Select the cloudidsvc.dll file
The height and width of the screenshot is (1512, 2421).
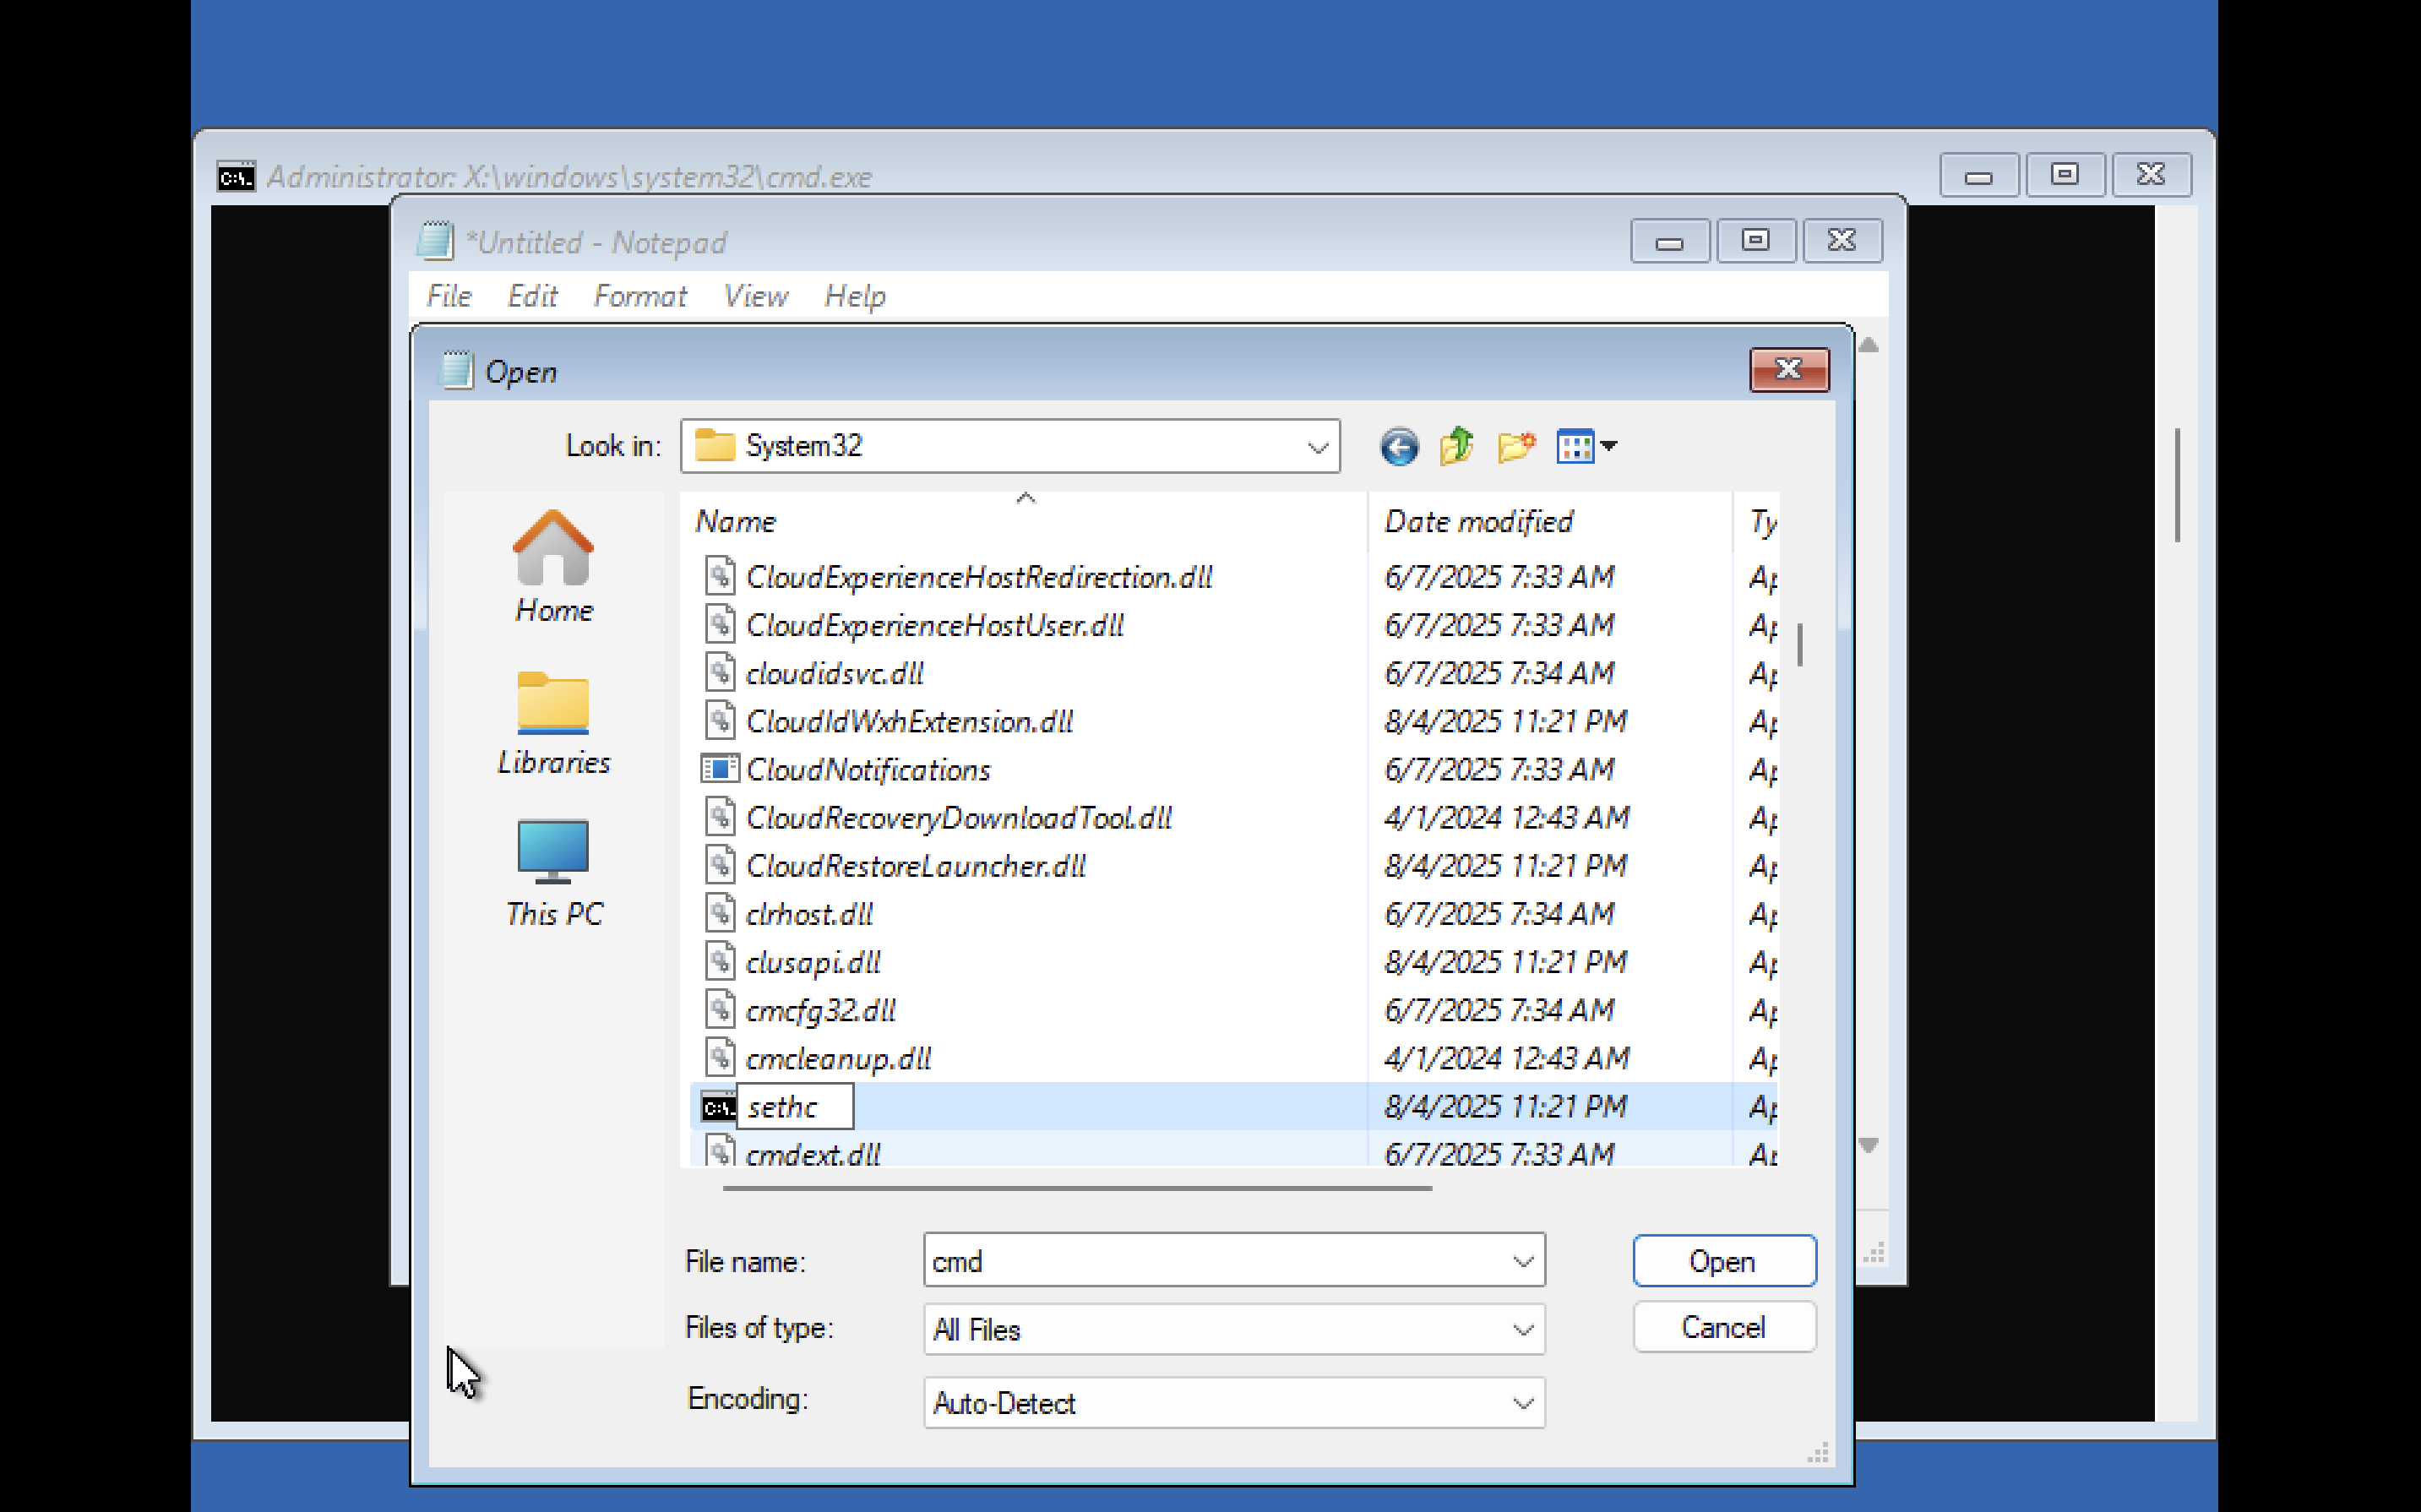point(834,673)
